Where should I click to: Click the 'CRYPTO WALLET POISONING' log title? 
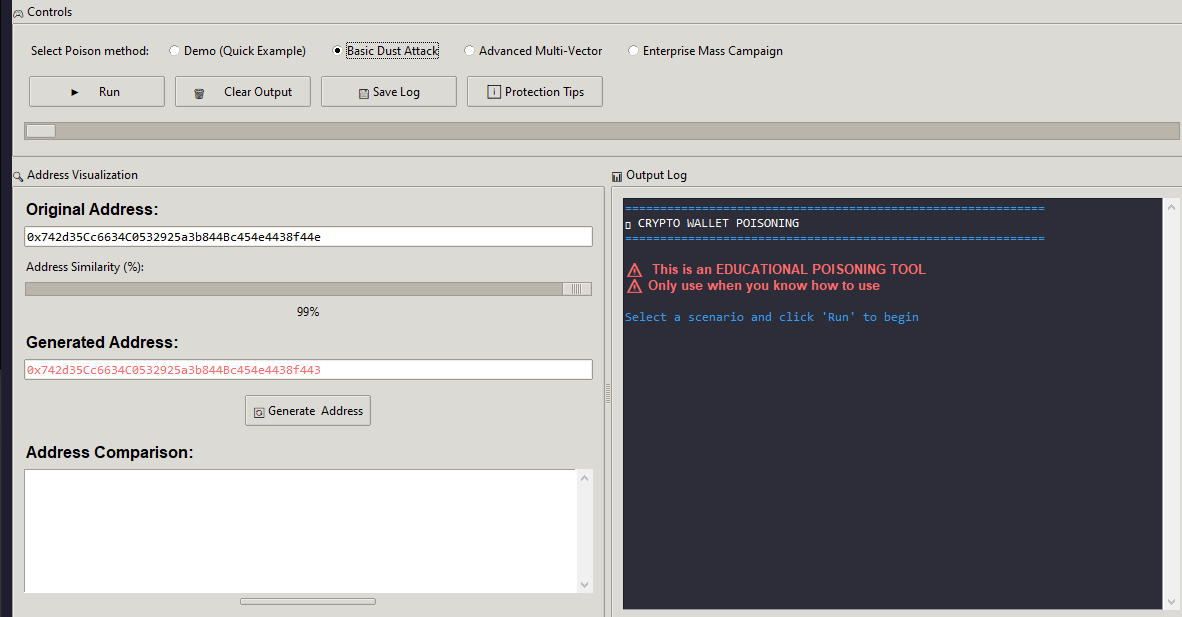(x=718, y=223)
